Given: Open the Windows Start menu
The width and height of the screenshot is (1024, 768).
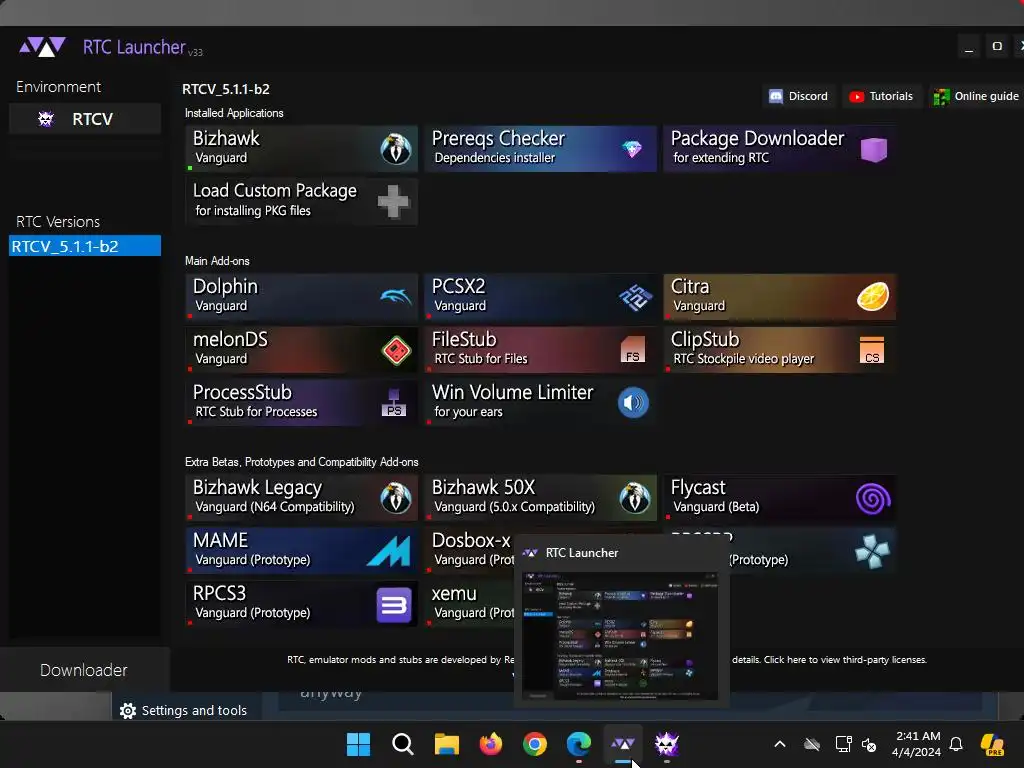Looking at the screenshot, I should coord(358,744).
